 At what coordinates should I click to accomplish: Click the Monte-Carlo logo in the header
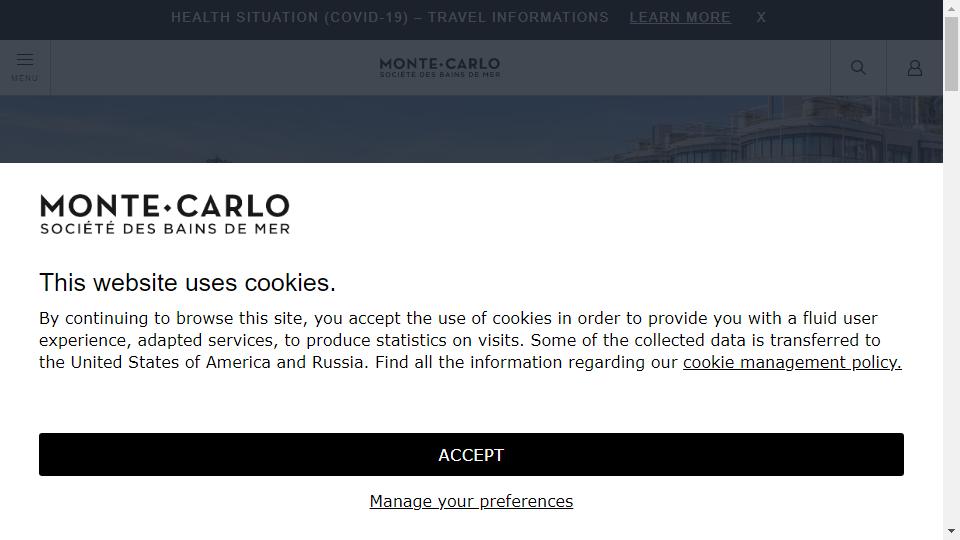440,67
